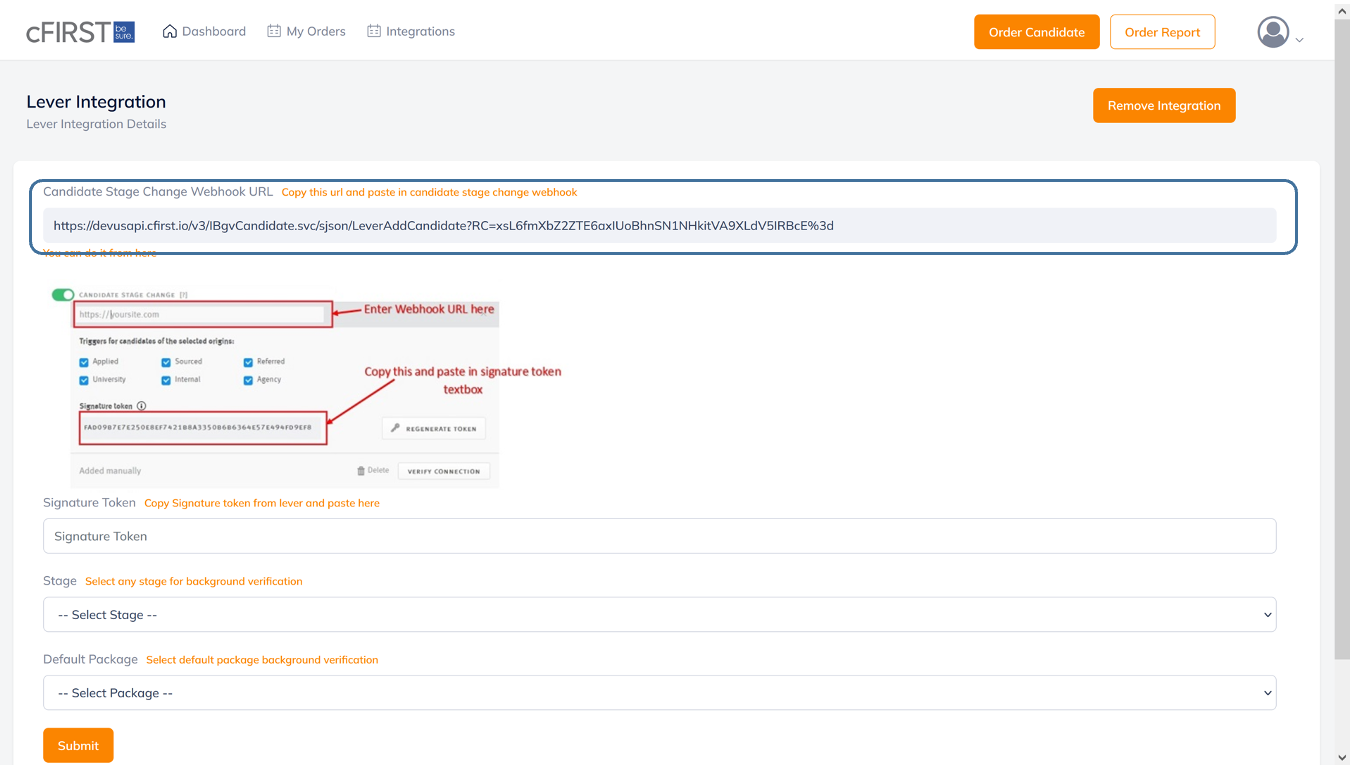The width and height of the screenshot is (1356, 772).
Task: Click the Remove Integration button
Action: pos(1164,106)
